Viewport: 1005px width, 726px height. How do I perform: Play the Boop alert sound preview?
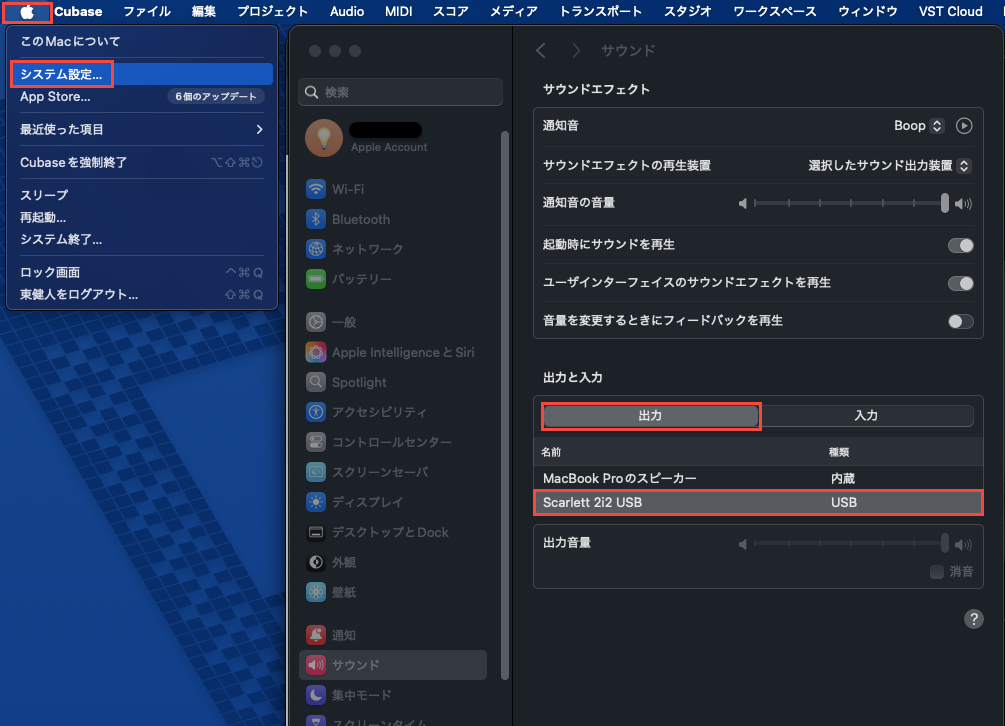pyautogui.click(x=964, y=126)
